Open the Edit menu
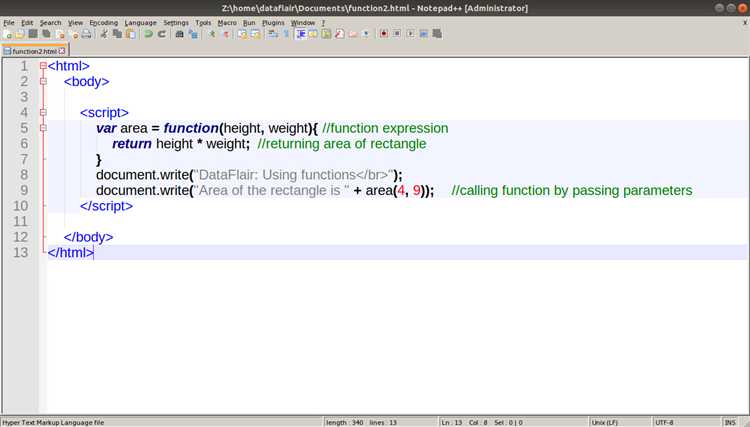This screenshot has height=427, width=750. point(27,22)
